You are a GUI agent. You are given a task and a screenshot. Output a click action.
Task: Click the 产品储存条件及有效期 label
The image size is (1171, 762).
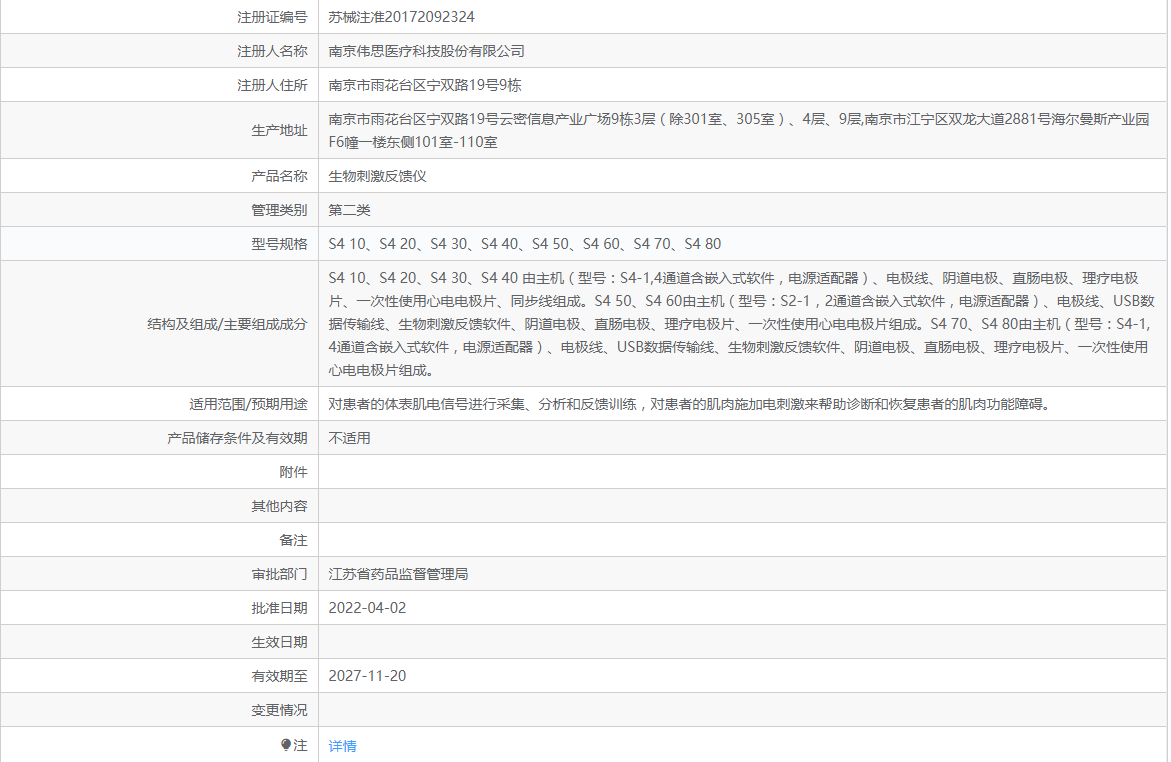[237, 438]
